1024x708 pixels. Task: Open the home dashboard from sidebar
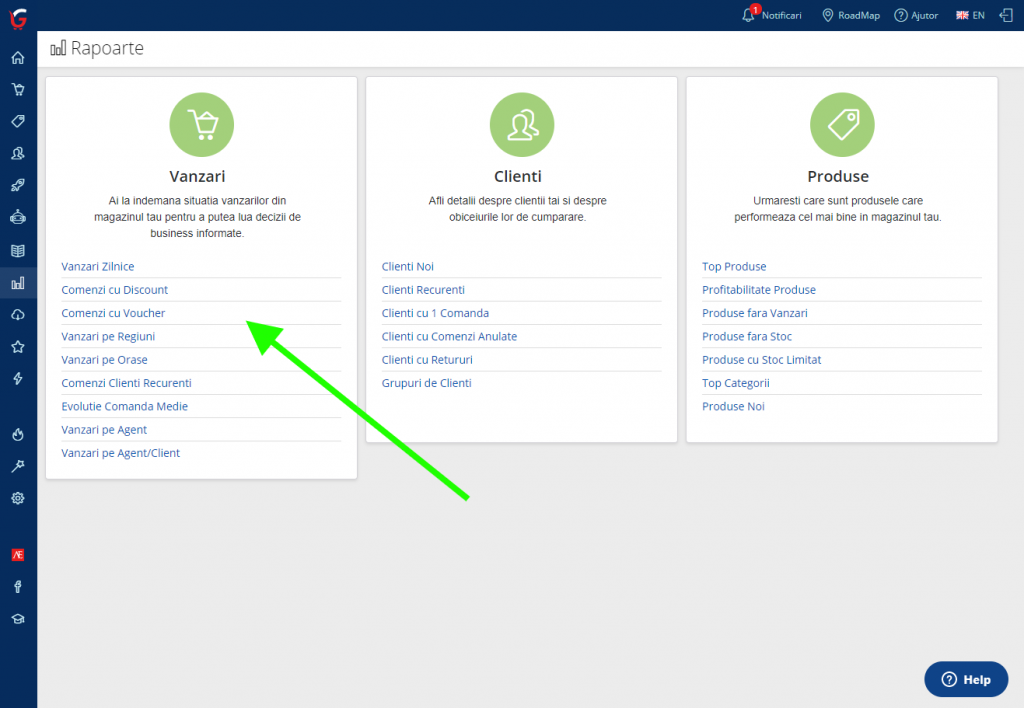18,57
